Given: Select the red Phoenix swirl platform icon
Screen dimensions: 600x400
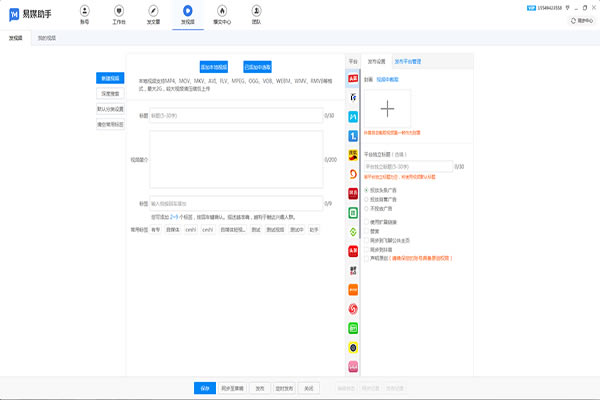Looking at the screenshot, I should click(x=353, y=309).
